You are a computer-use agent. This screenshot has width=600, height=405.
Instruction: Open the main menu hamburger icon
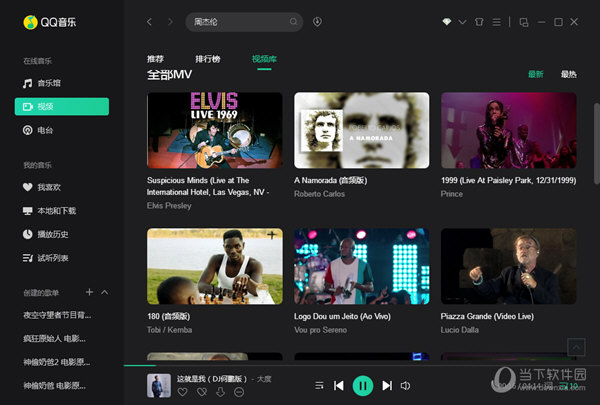click(x=496, y=22)
